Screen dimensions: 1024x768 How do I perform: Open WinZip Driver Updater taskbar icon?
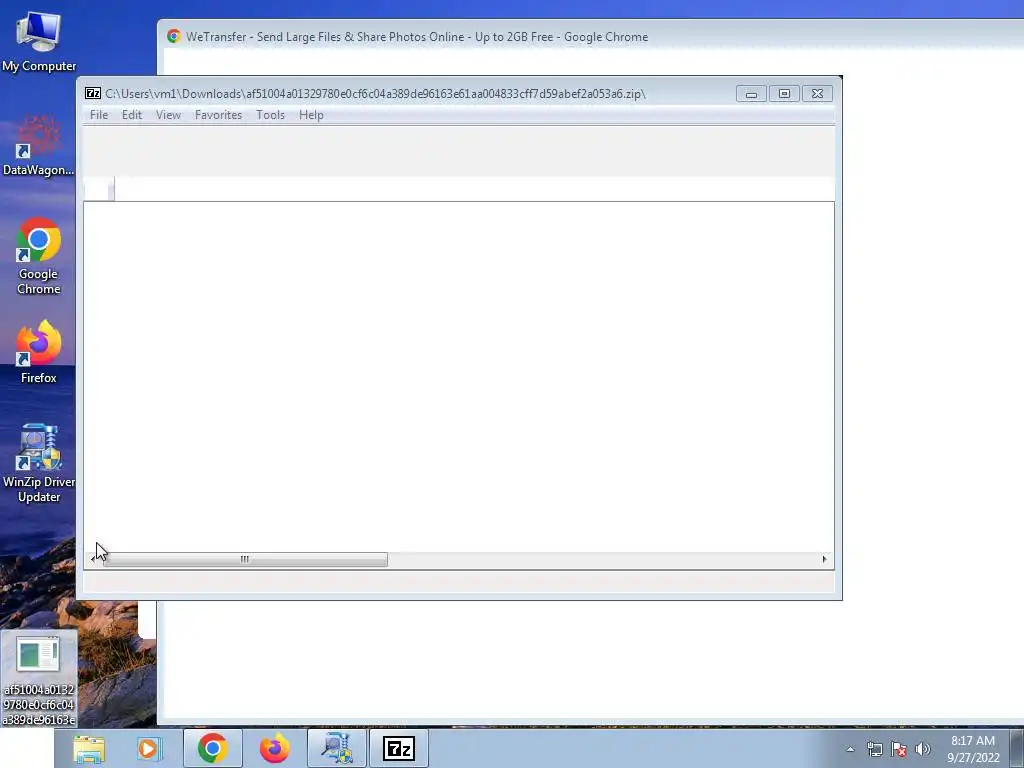click(336, 748)
